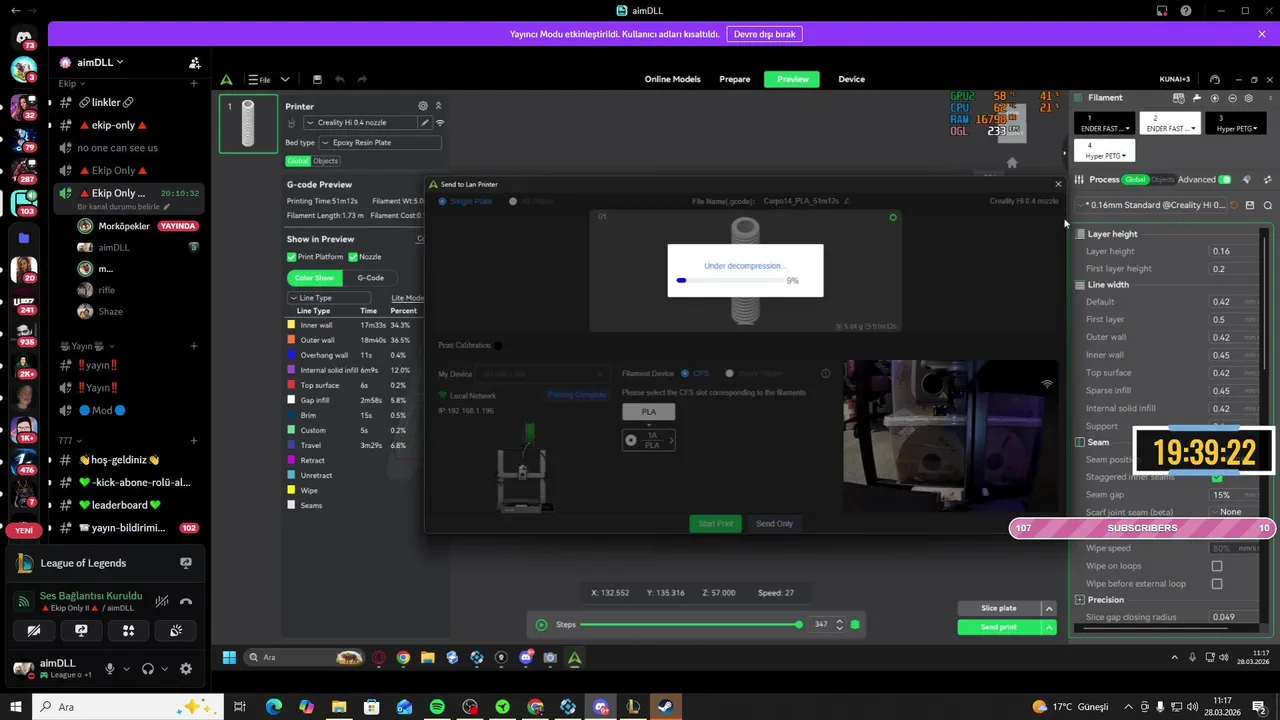Disconnect from Discord voice channel
The width and height of the screenshot is (1280, 720).
click(186, 602)
